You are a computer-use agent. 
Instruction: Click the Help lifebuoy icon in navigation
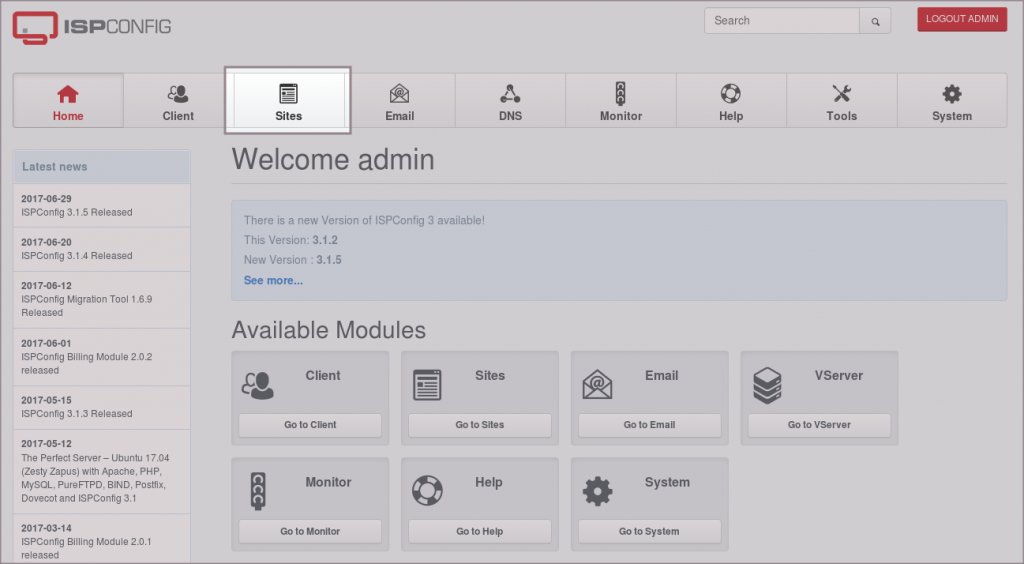pos(731,93)
